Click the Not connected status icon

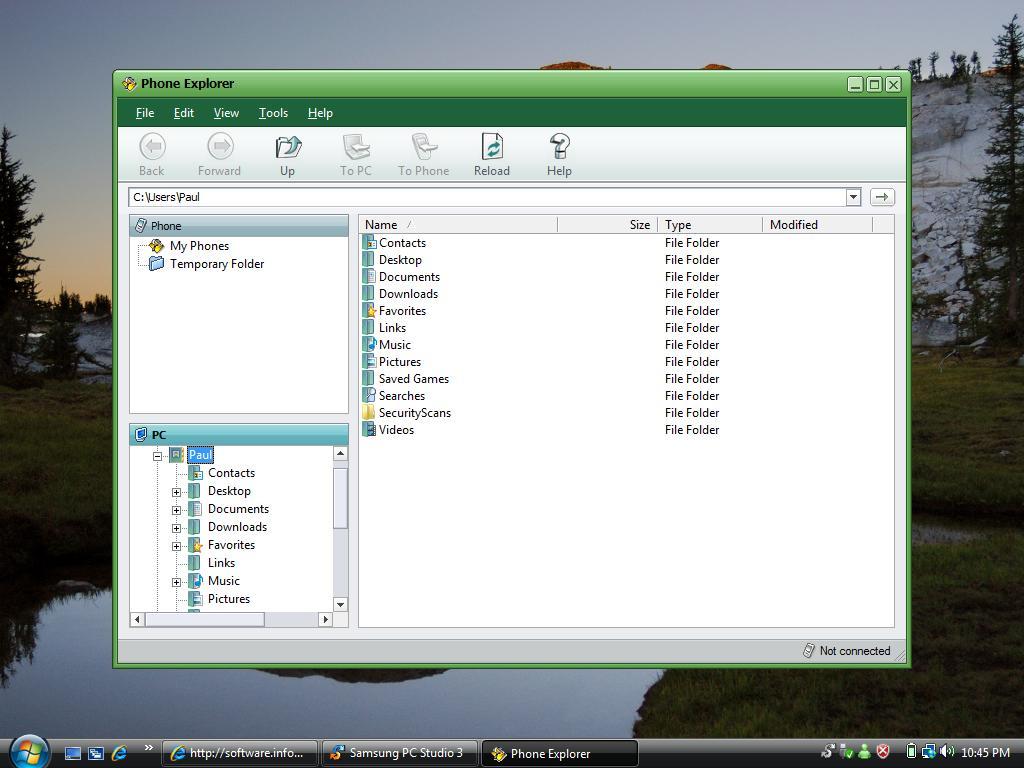808,650
